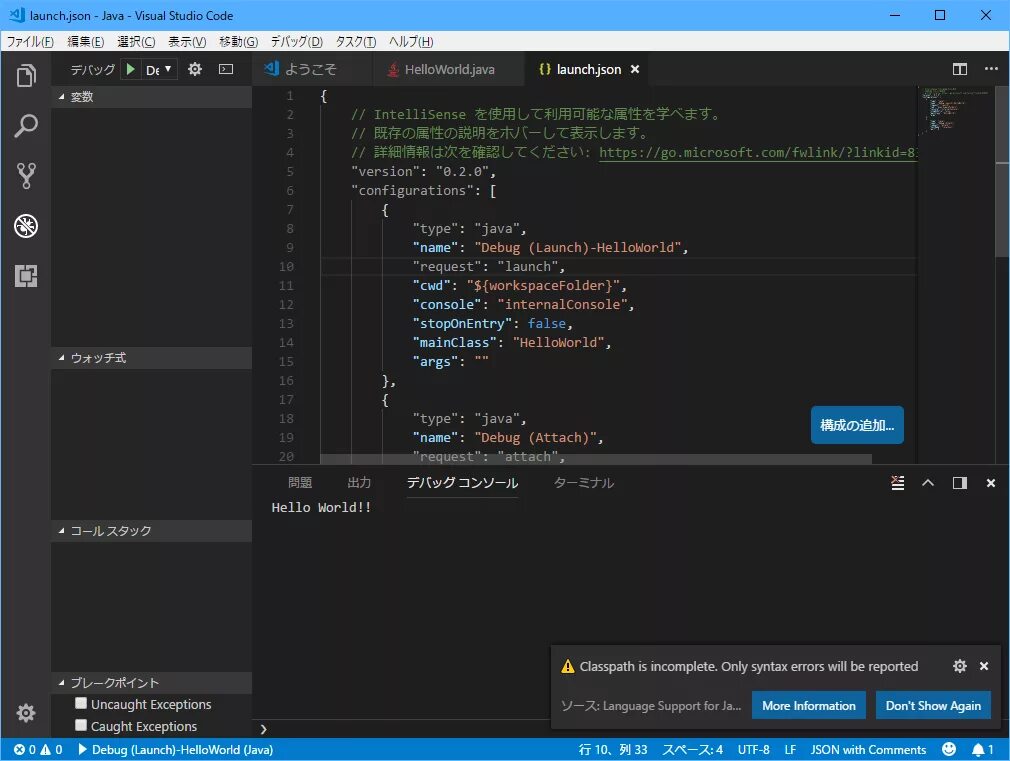Open the debug console icon in debug toolbar

(x=226, y=69)
